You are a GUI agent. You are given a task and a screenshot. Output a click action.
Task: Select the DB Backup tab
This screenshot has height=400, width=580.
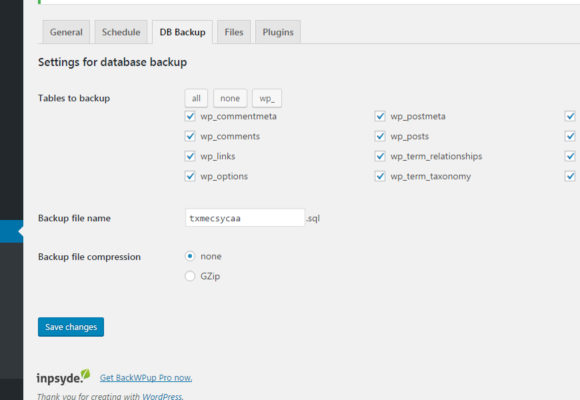pos(182,32)
